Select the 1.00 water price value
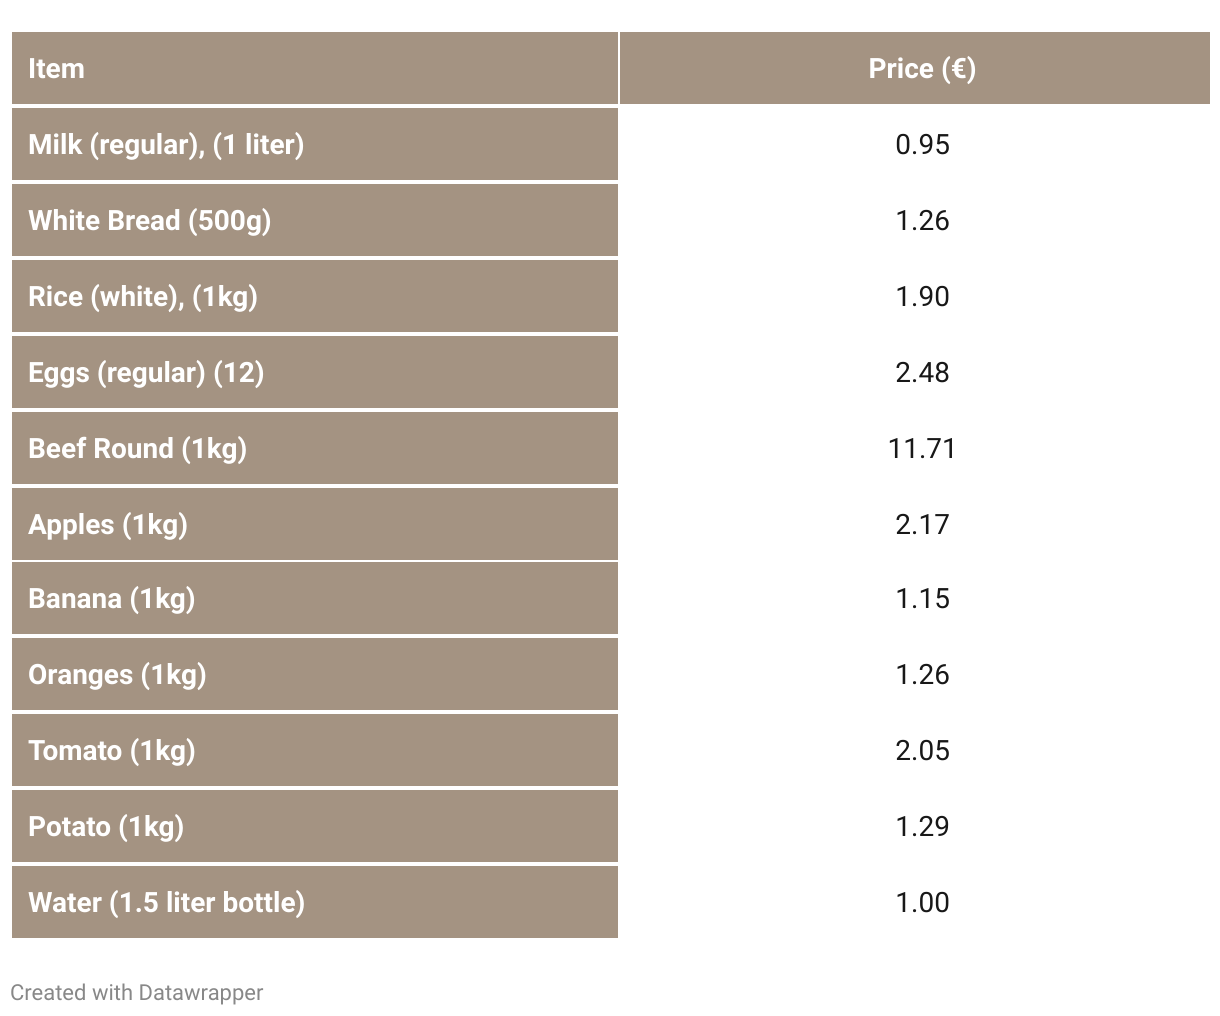 (922, 902)
